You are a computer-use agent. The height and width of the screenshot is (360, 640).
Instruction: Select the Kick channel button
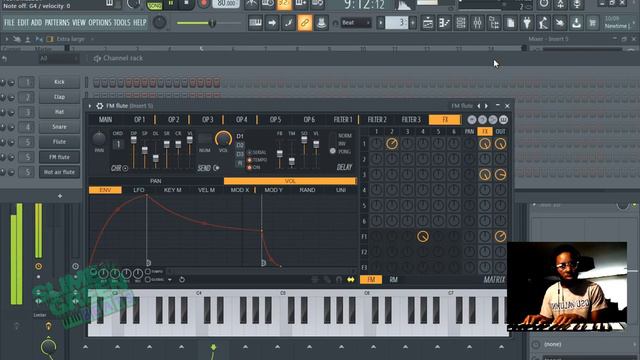pos(59,82)
